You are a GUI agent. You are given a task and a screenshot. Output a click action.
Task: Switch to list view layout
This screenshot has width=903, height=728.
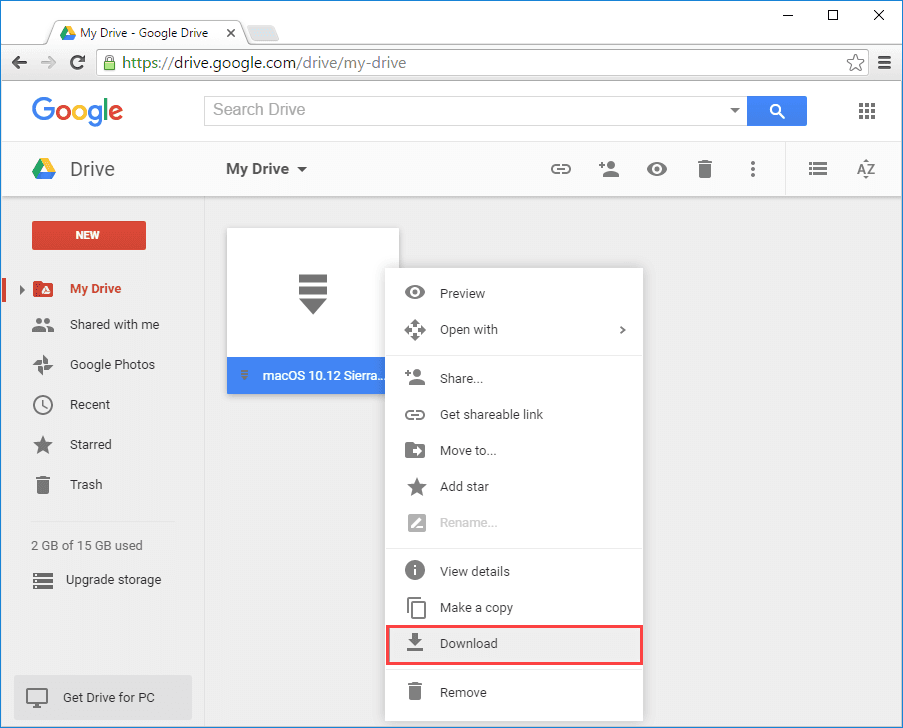pos(818,169)
